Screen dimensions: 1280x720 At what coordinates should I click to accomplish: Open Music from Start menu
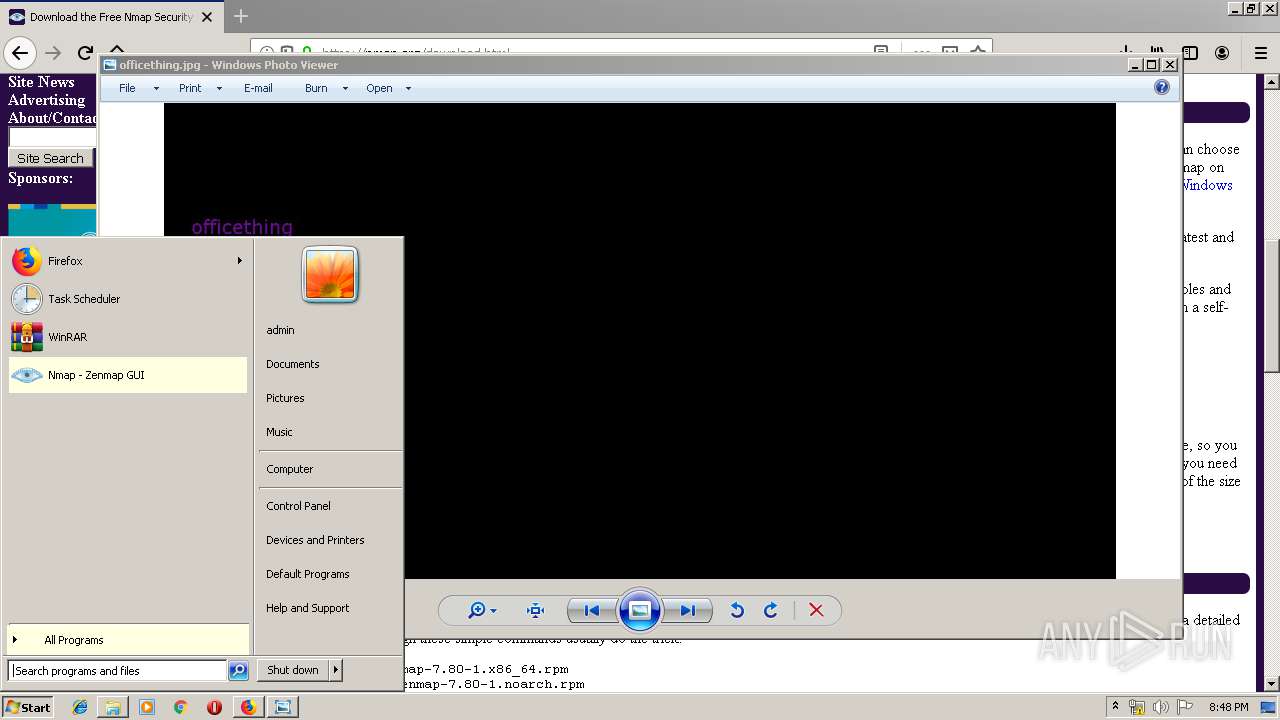tap(279, 432)
